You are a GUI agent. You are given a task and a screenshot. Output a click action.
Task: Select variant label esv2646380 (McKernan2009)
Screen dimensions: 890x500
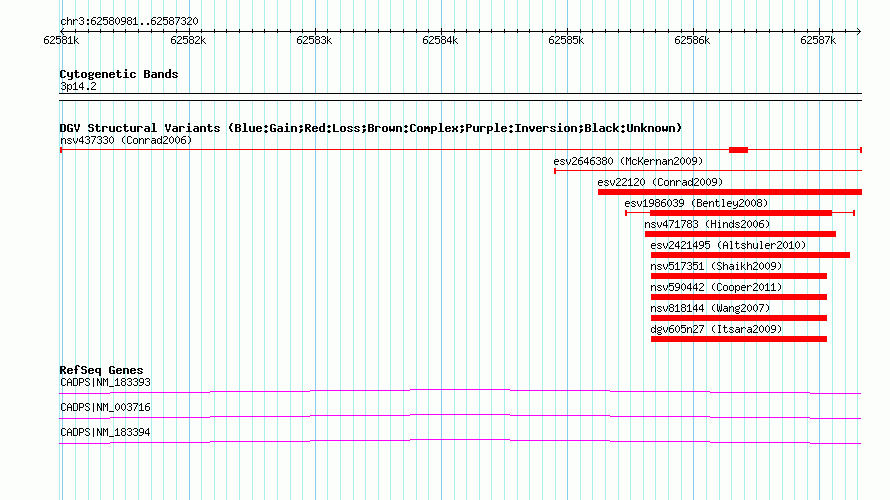coord(628,161)
